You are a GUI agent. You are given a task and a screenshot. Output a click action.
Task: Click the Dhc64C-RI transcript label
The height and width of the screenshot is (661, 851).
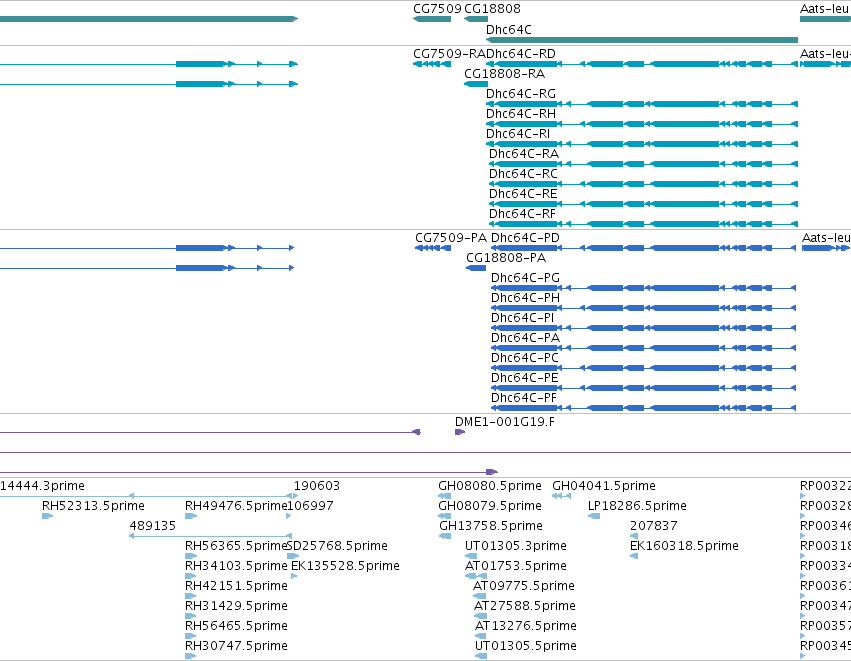click(518, 134)
